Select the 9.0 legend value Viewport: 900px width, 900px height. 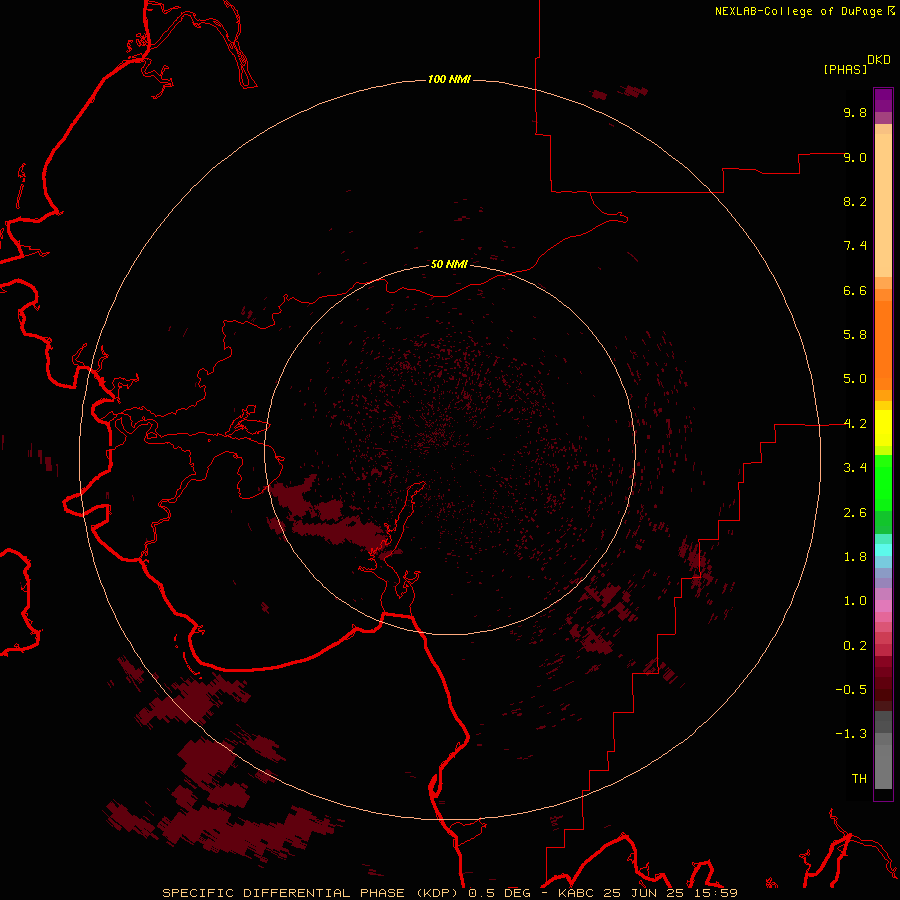click(855, 157)
